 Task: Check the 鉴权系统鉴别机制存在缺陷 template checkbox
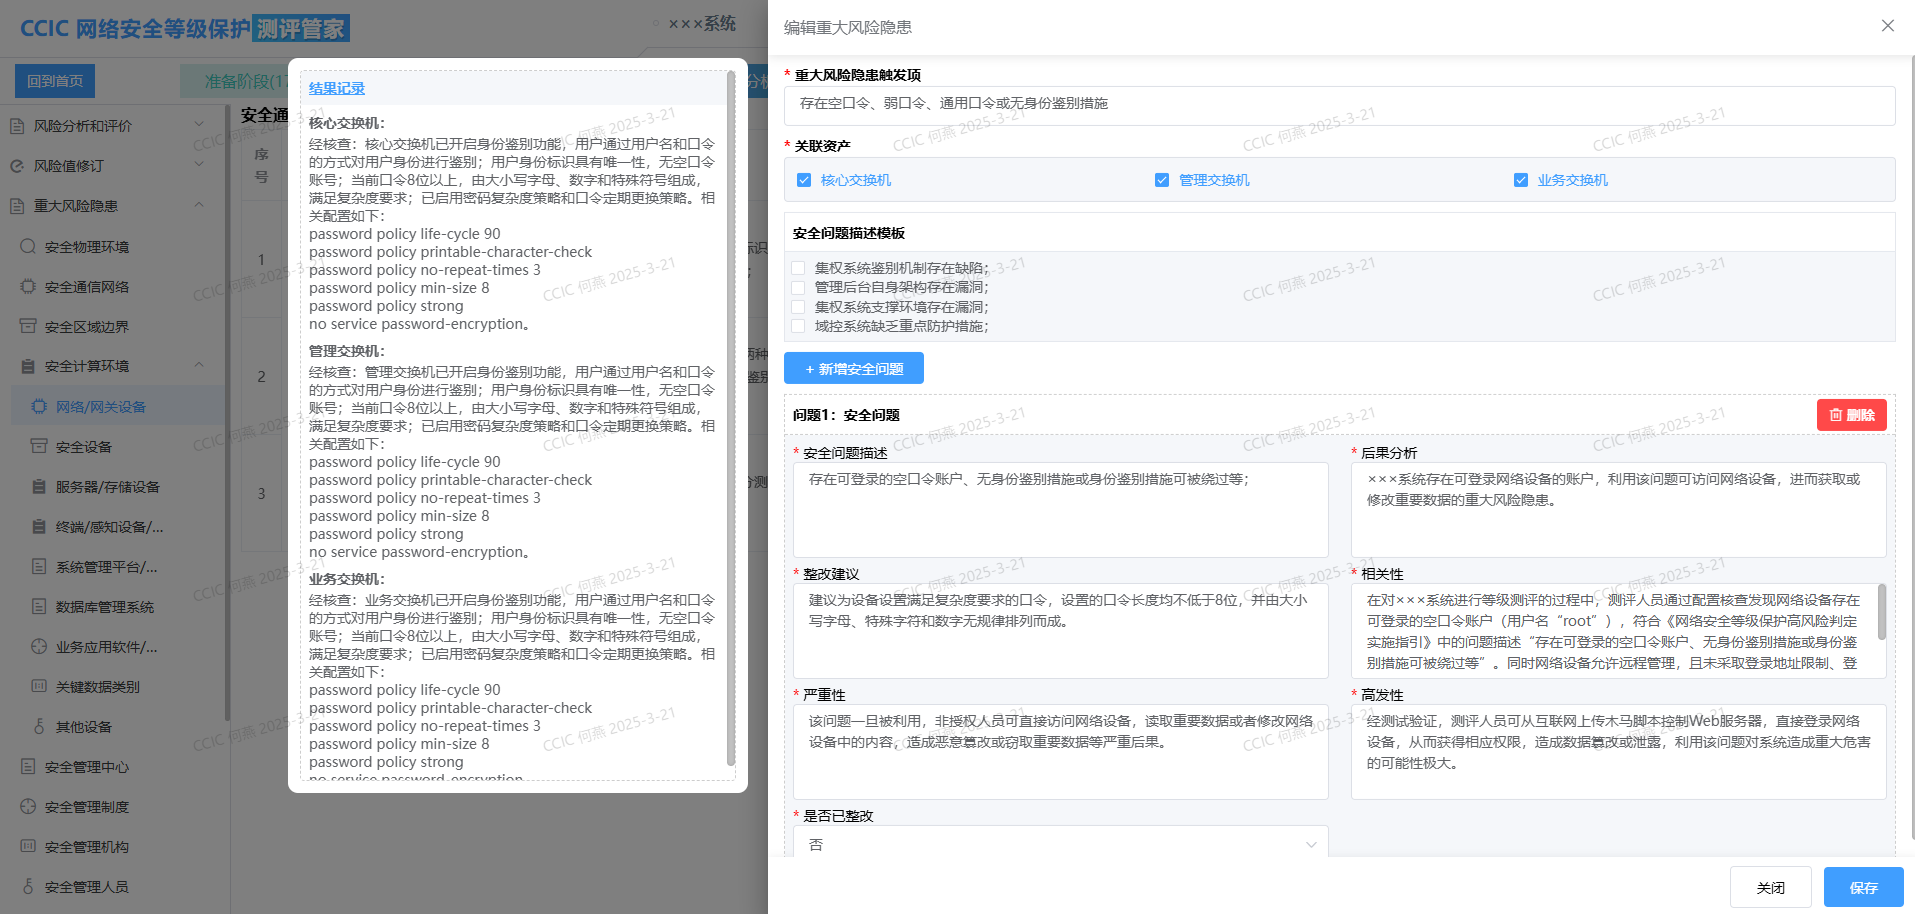coord(798,268)
